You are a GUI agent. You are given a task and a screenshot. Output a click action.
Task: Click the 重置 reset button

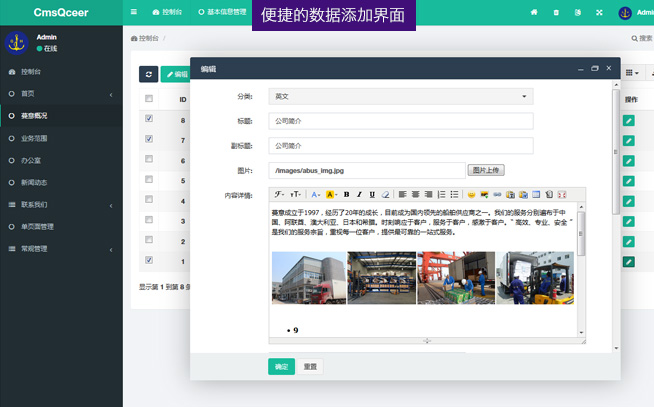coord(310,367)
